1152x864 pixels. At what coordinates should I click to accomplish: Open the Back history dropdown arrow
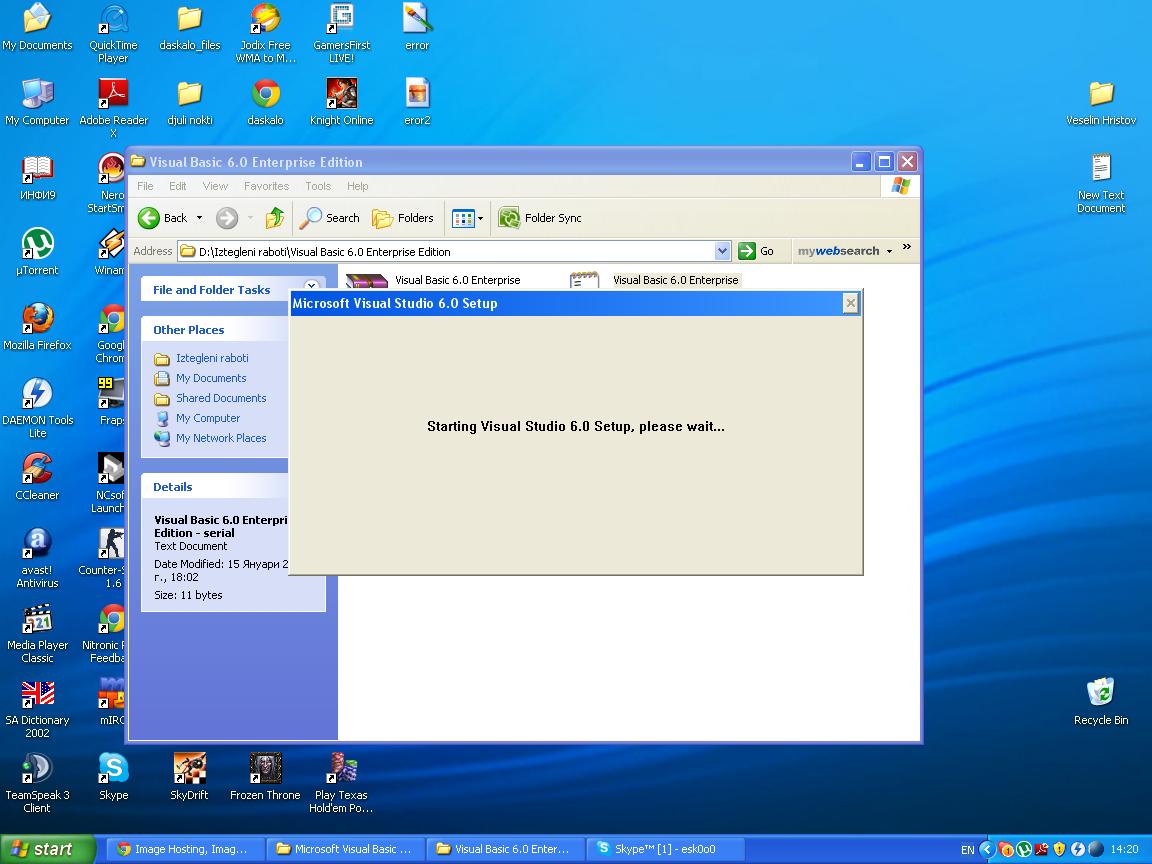199,218
